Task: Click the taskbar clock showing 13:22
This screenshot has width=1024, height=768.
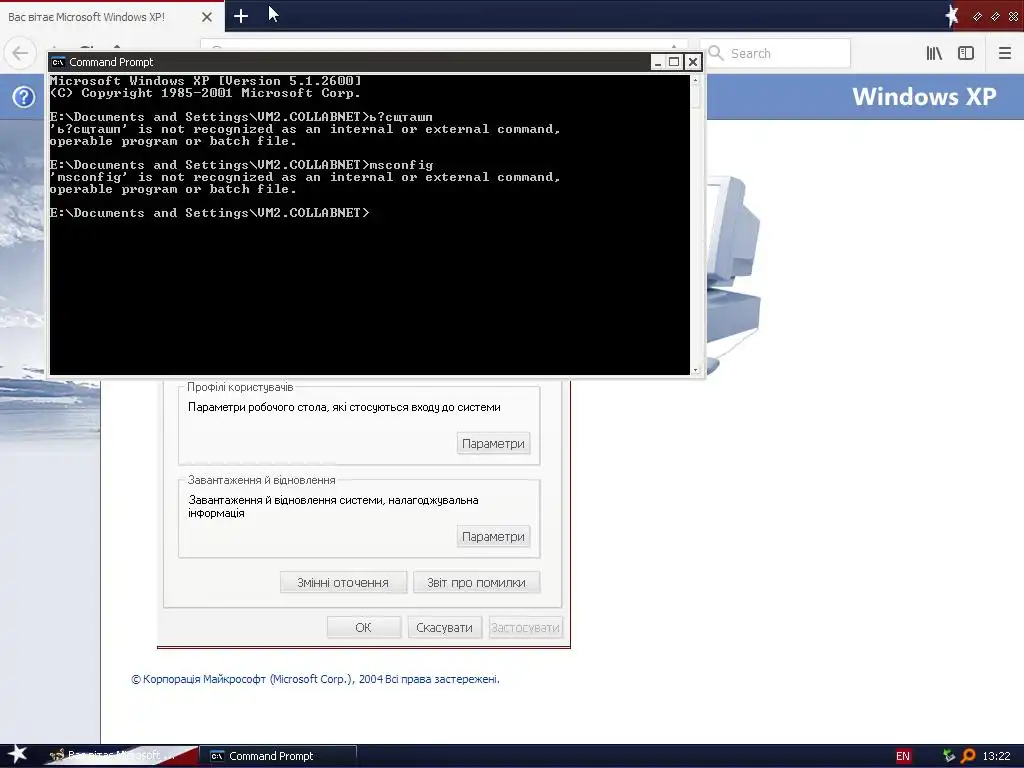Action: [x=997, y=756]
